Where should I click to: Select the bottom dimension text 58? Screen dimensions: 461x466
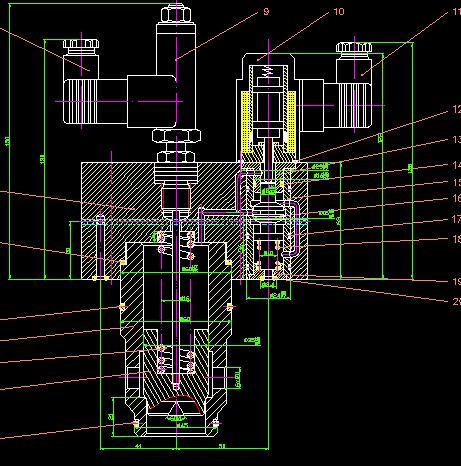[222, 446]
